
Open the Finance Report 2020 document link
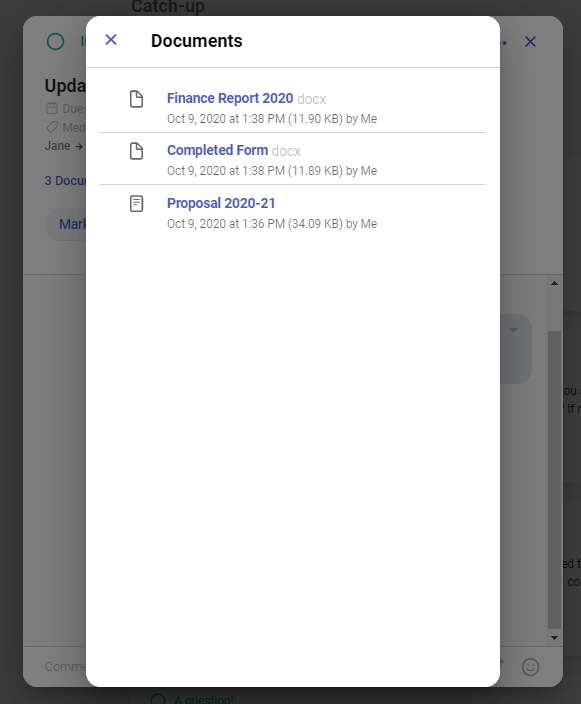click(230, 98)
